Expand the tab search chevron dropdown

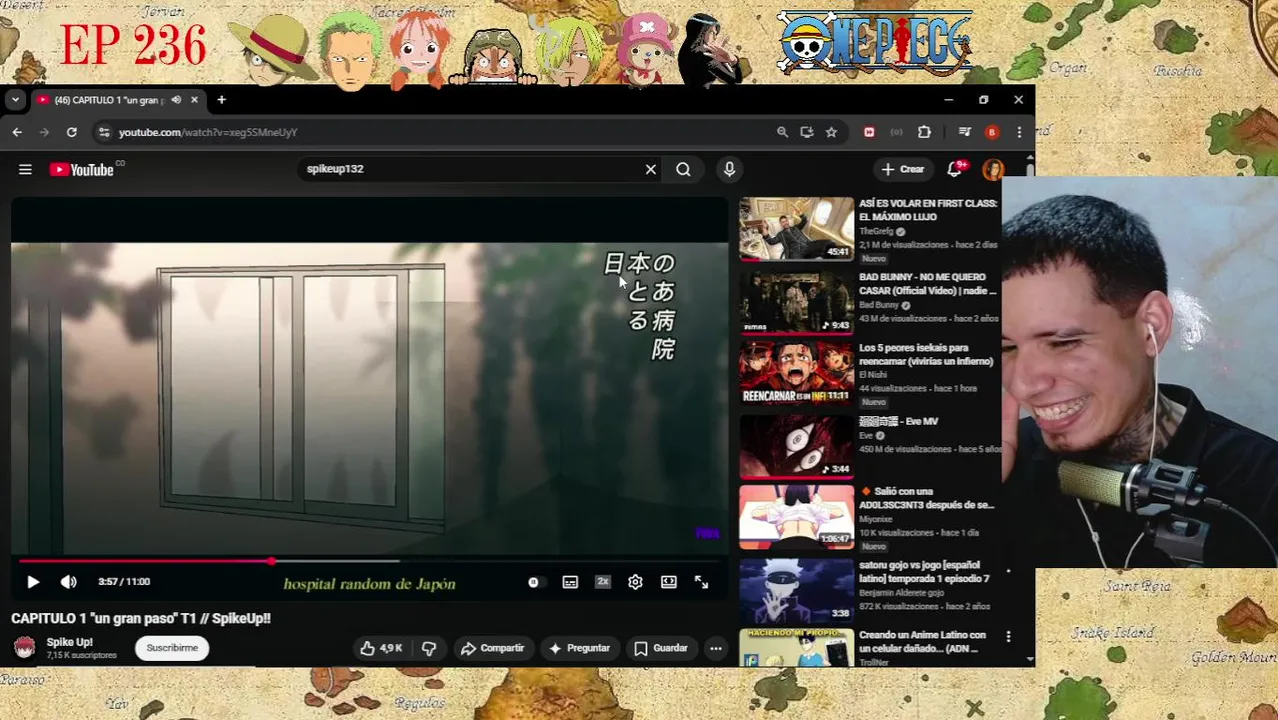point(15,100)
